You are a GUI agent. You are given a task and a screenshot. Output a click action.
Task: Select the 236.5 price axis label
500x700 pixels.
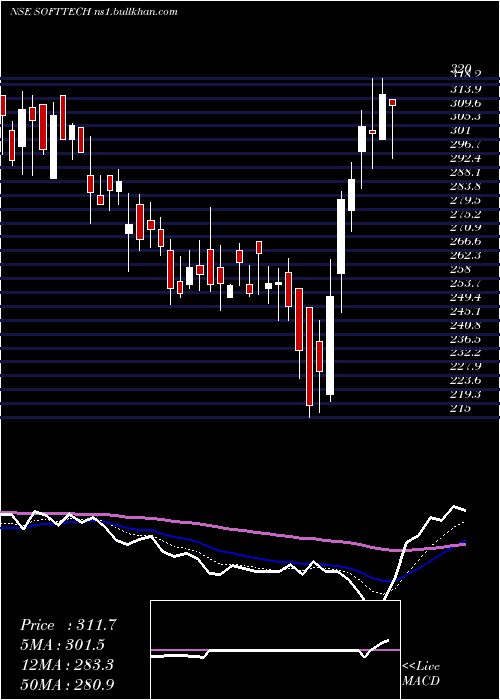tap(467, 339)
